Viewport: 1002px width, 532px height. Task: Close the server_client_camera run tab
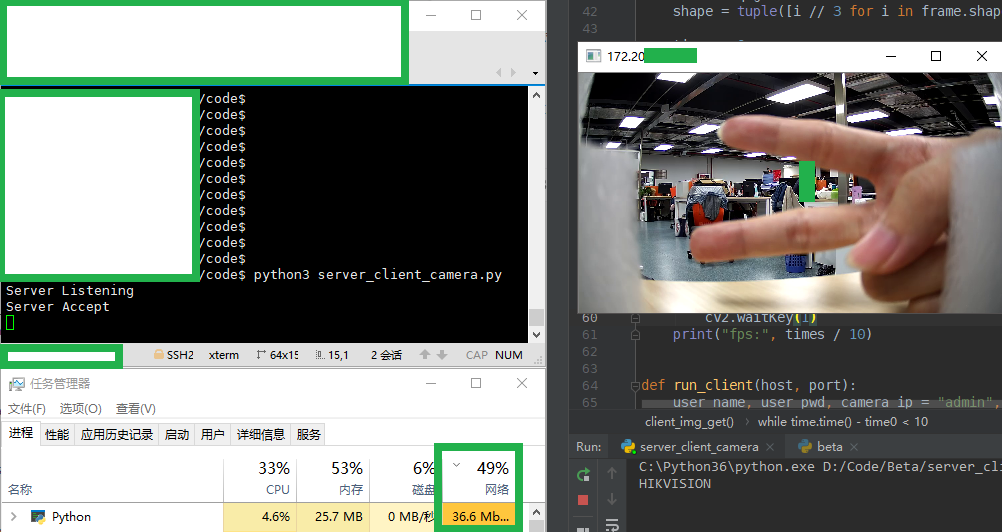(x=770, y=447)
